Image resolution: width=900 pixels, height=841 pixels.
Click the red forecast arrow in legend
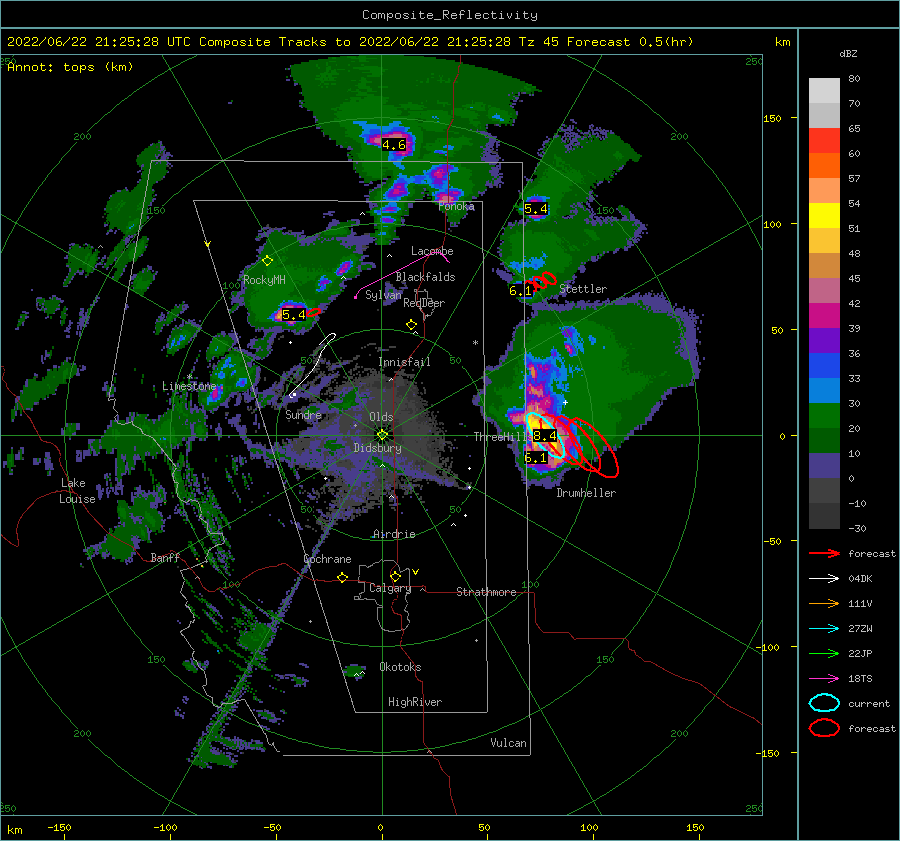pos(824,553)
